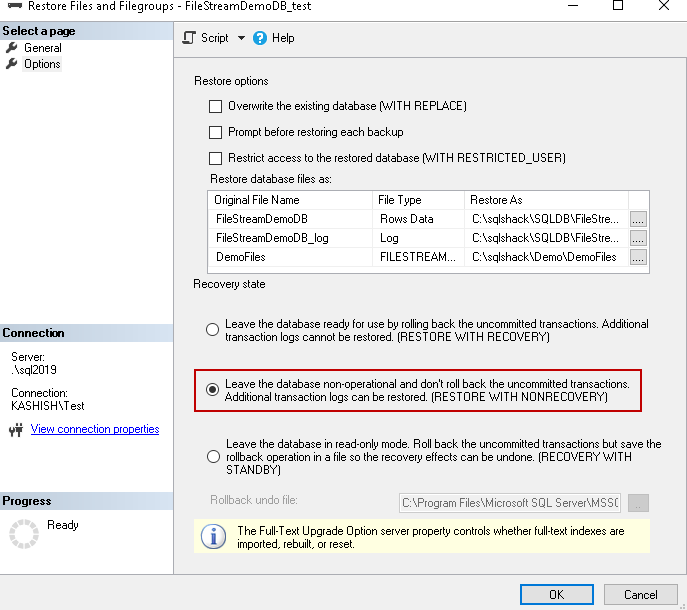Choose RESTORE WITH NONRECOVERY radio option

[212, 390]
